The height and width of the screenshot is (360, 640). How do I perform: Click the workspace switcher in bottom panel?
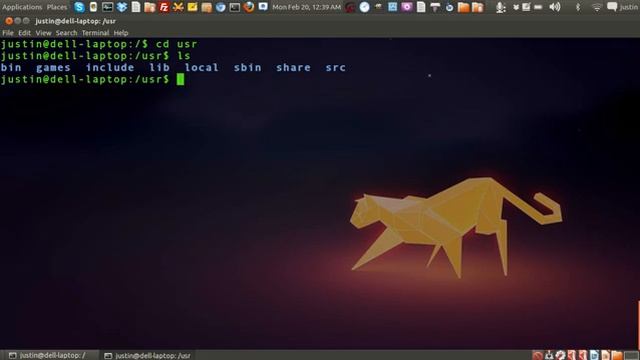point(632,355)
